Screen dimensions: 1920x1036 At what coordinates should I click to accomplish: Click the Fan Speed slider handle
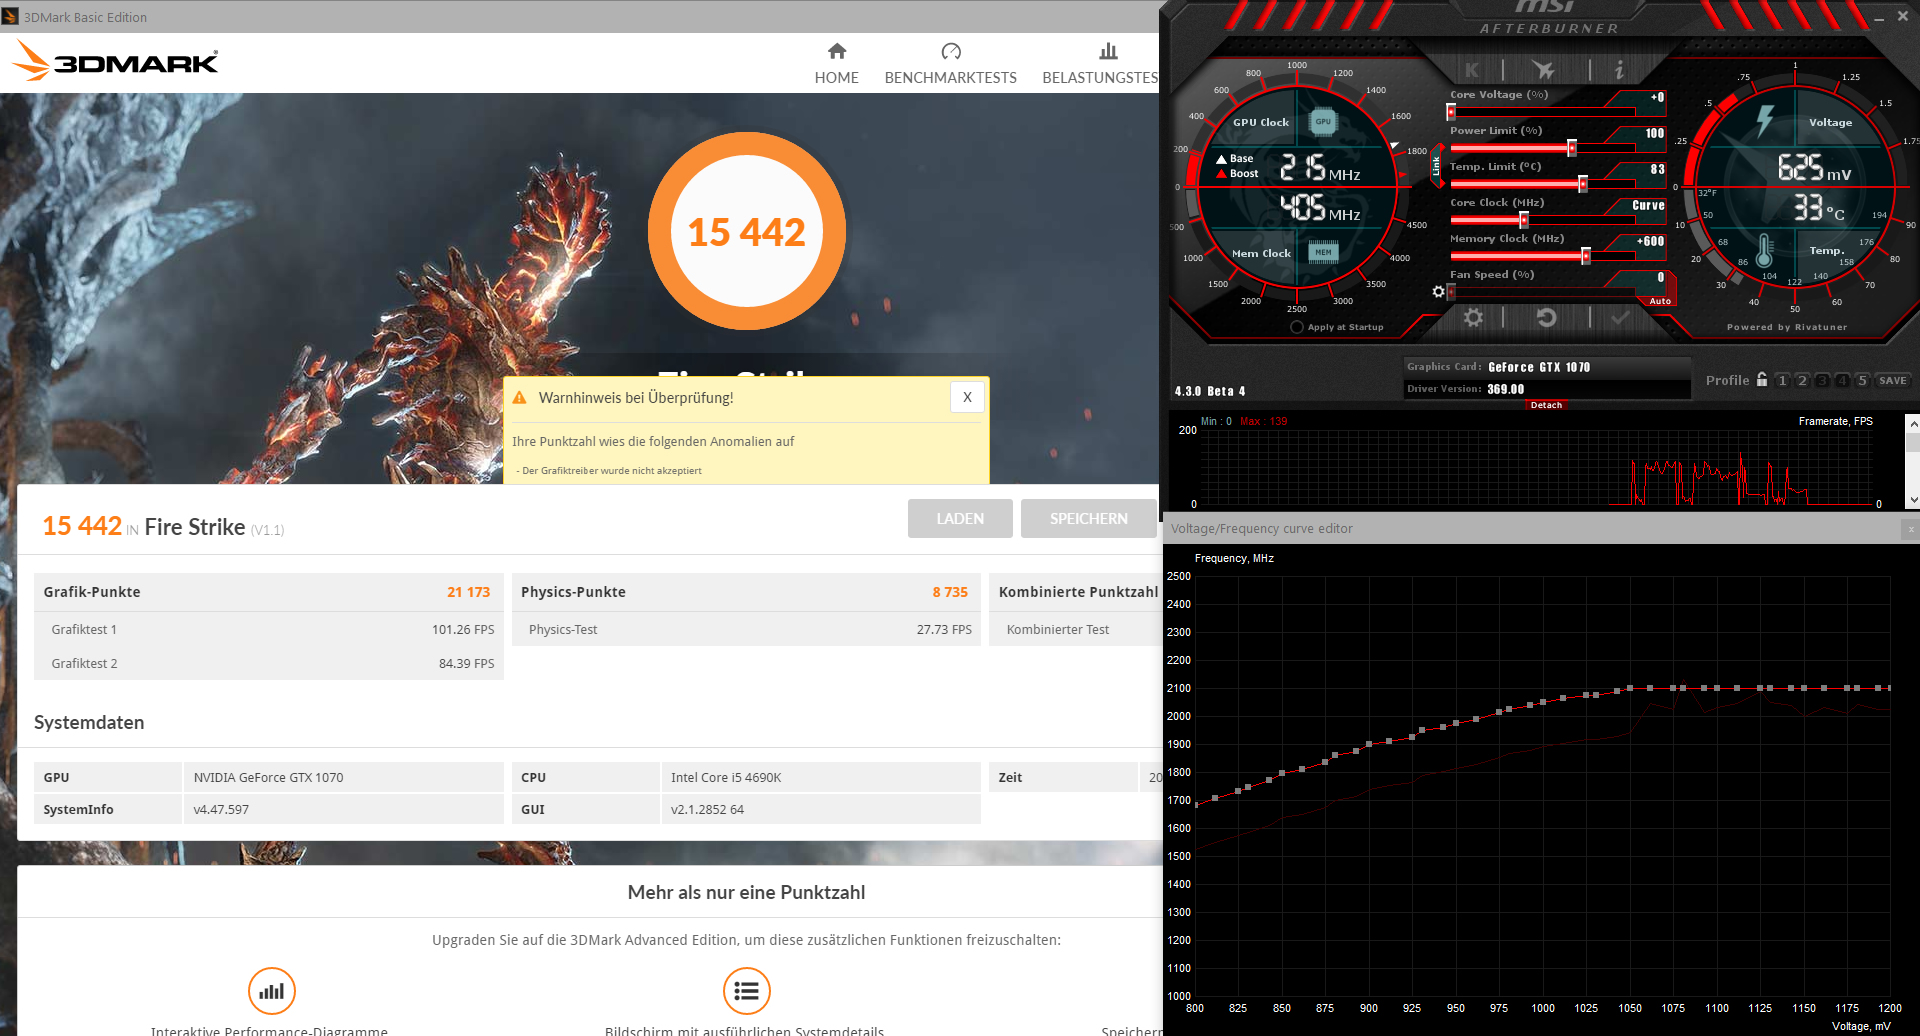pos(1451,292)
